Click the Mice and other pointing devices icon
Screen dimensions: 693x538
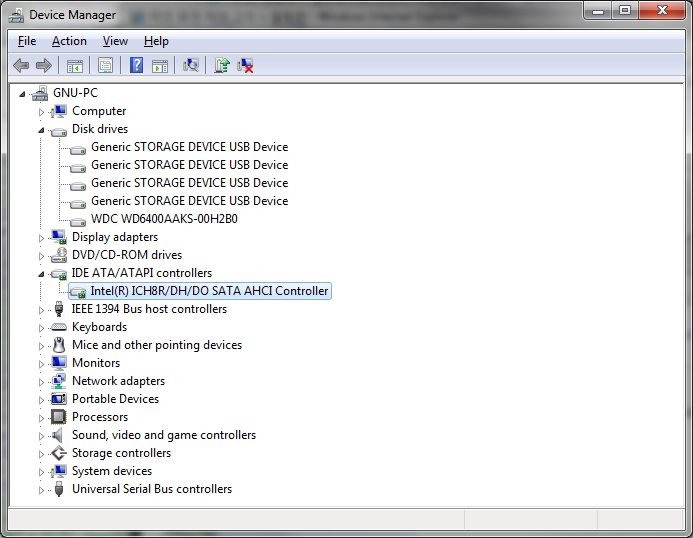pos(59,345)
